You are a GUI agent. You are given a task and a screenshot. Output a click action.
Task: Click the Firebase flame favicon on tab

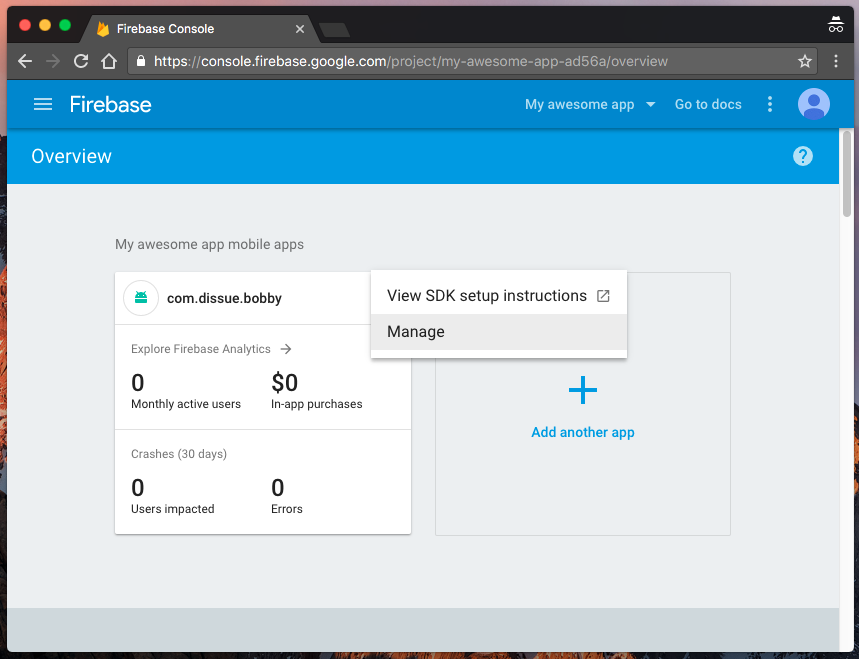coord(103,29)
